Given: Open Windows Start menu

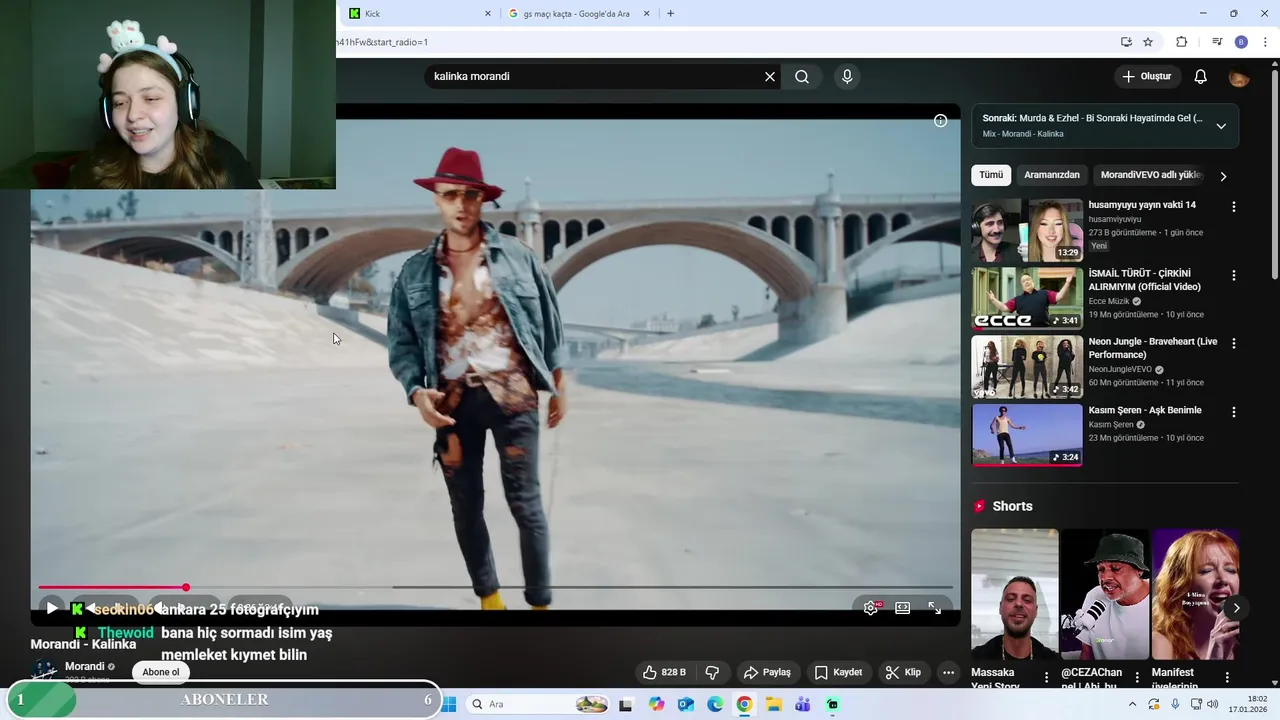Looking at the screenshot, I should tap(449, 704).
